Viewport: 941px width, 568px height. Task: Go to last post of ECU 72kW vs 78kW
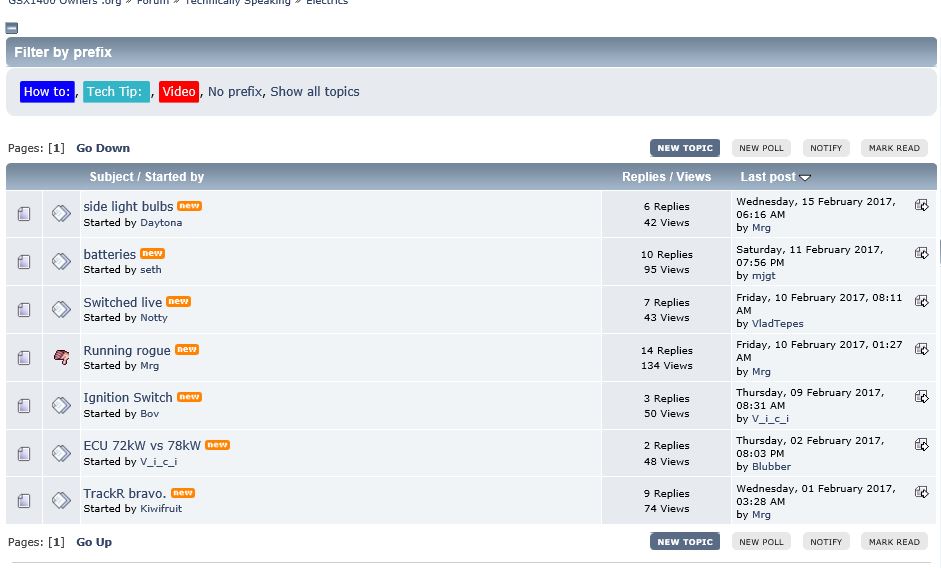point(922,445)
